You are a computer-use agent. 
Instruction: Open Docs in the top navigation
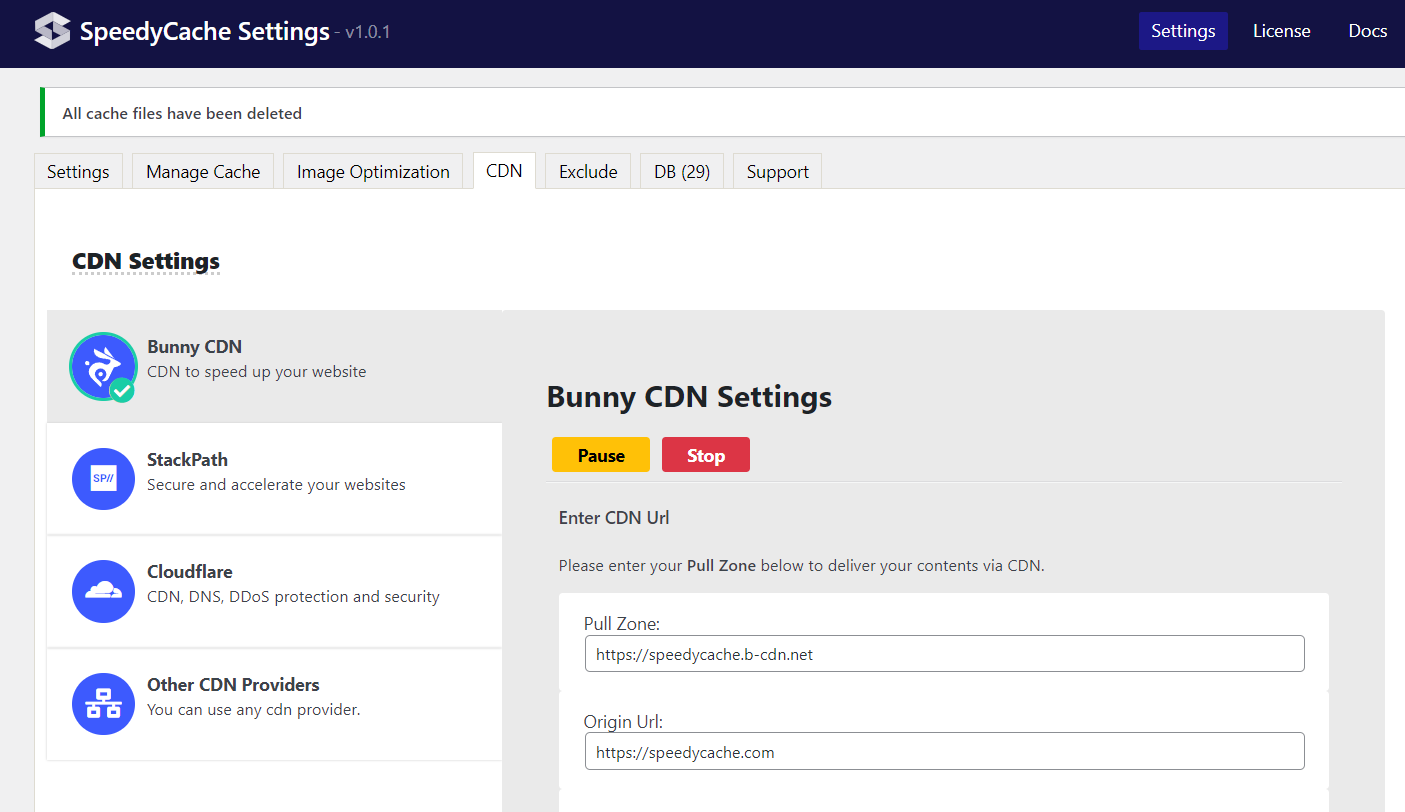point(1367,31)
